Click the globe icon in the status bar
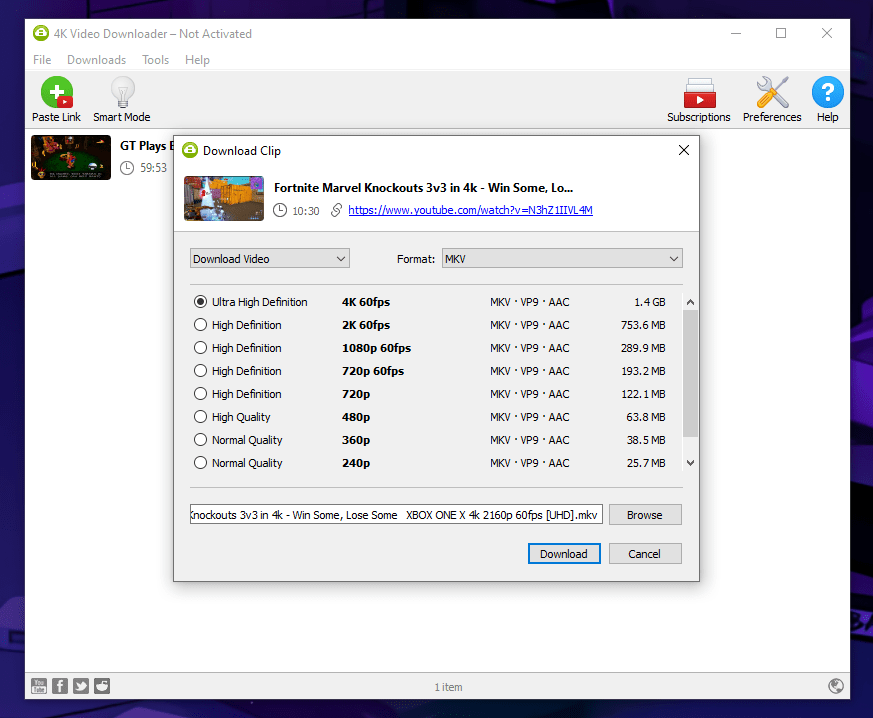Image resolution: width=873 pixels, height=718 pixels. tap(836, 686)
